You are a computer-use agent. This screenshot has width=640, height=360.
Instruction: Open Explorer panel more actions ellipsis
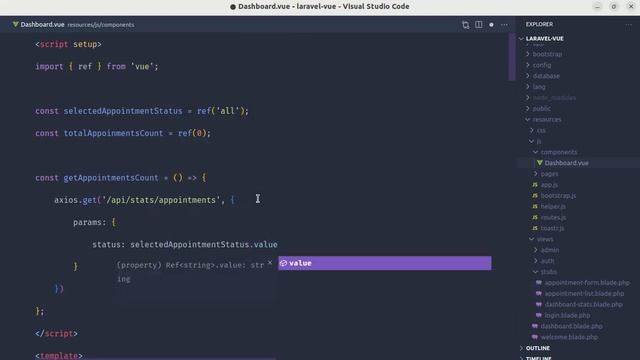point(628,24)
